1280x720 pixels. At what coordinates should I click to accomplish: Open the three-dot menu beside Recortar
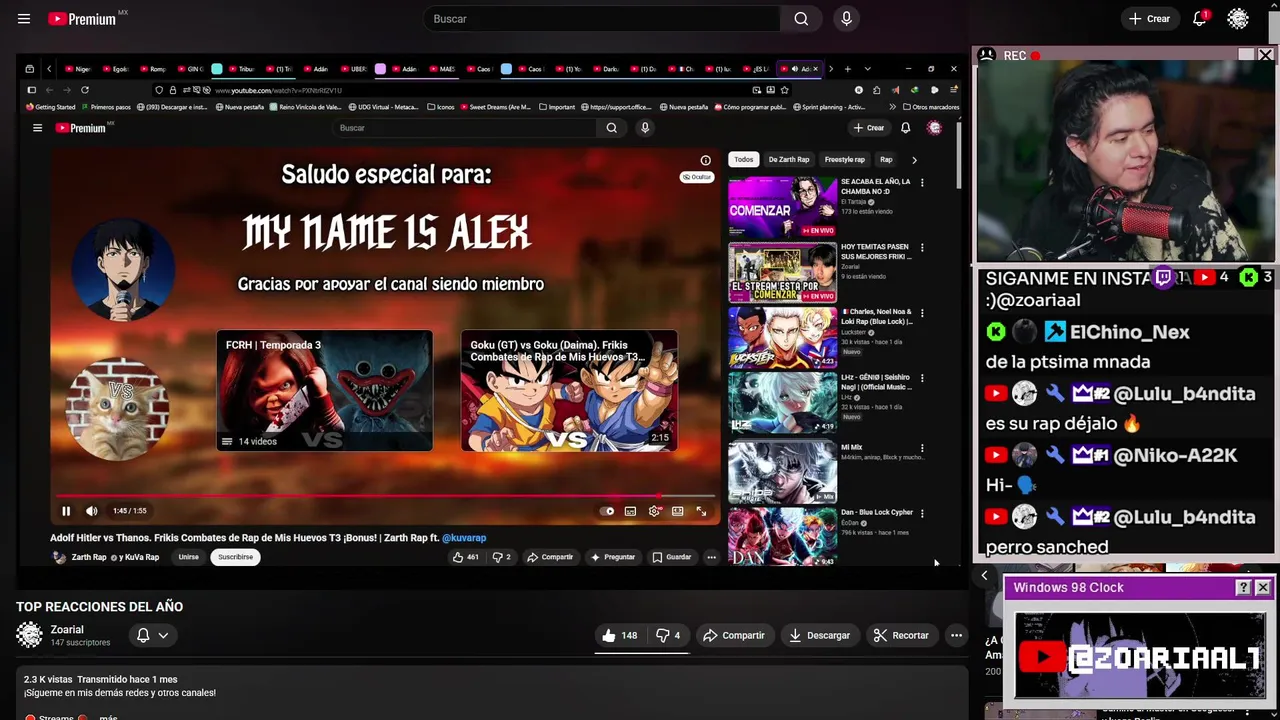tap(956, 635)
